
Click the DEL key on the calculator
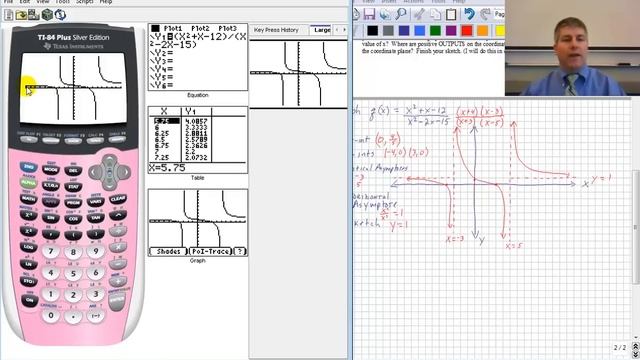point(73,171)
